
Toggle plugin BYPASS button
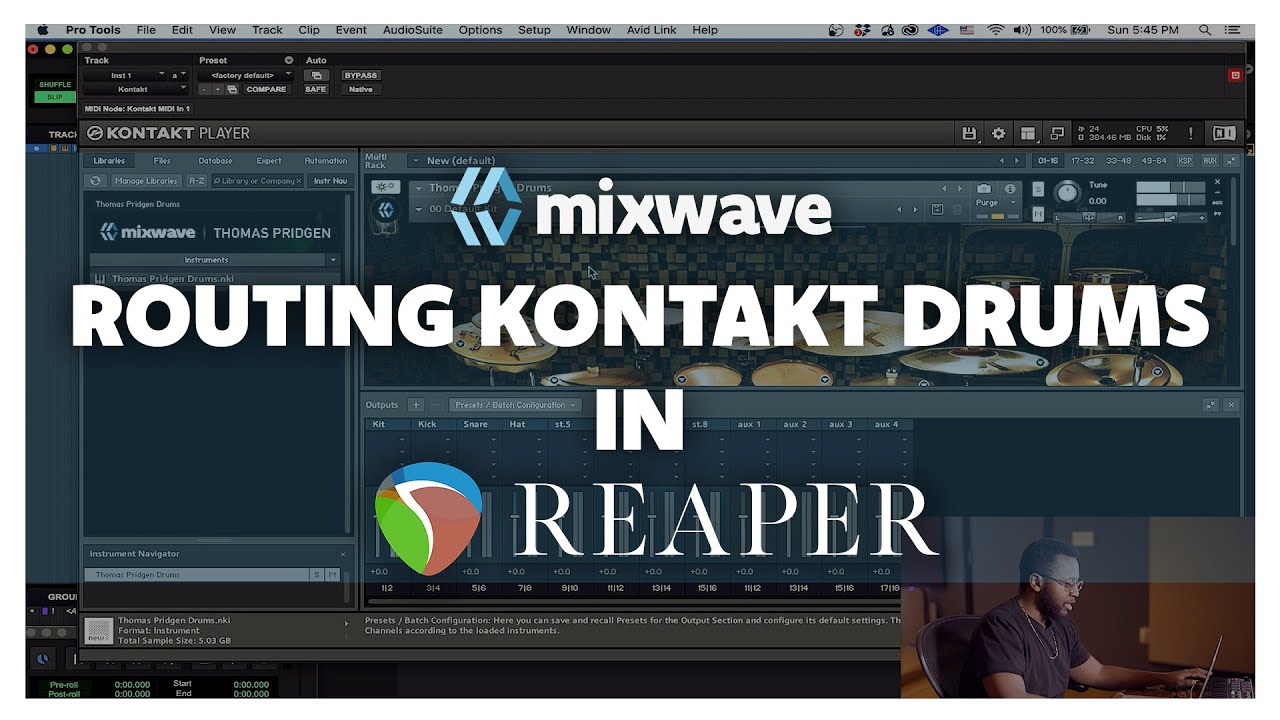click(x=360, y=75)
